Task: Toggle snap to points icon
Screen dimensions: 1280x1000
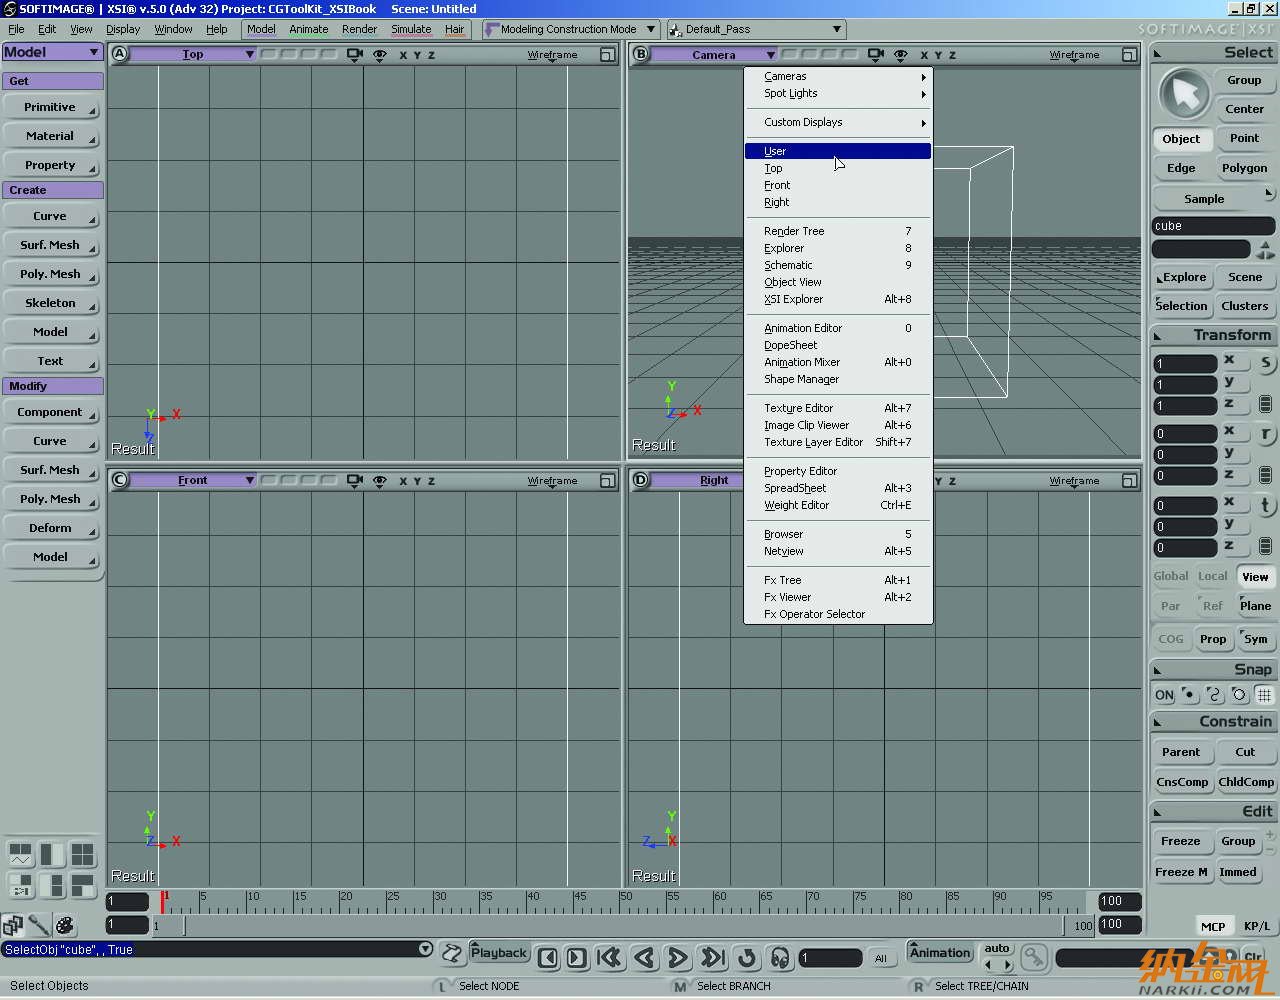Action: (1189, 695)
